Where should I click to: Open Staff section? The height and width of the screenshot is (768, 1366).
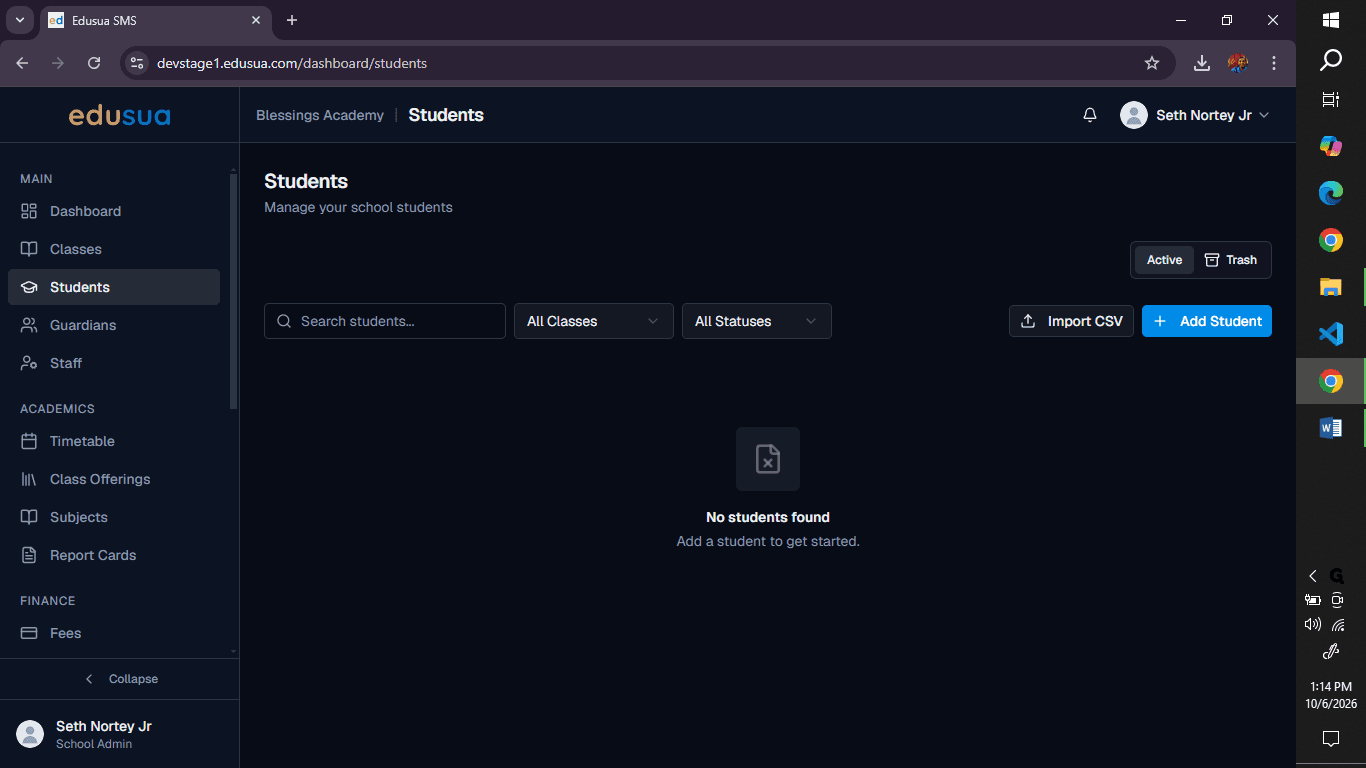tap(114, 363)
